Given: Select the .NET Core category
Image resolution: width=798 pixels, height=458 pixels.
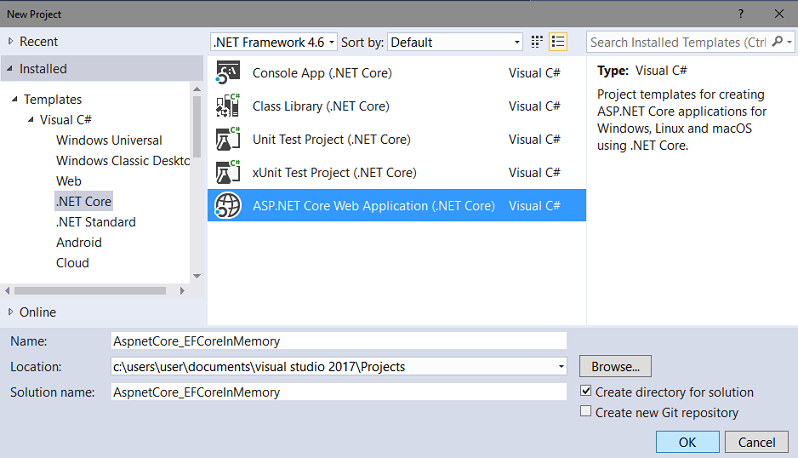Looking at the screenshot, I should tap(83, 201).
